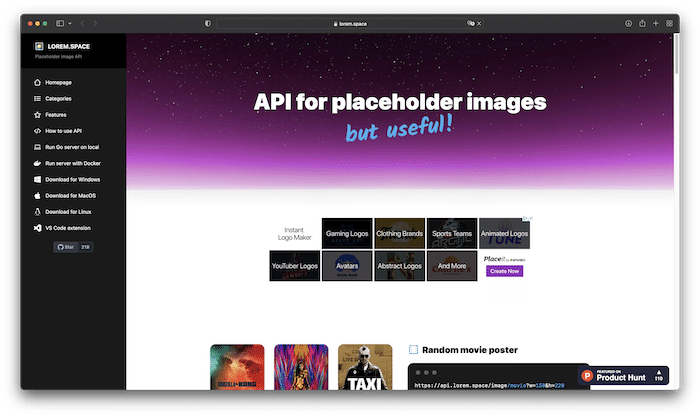
Task: Click the Homepage house icon in sidebar
Action: click(x=37, y=82)
